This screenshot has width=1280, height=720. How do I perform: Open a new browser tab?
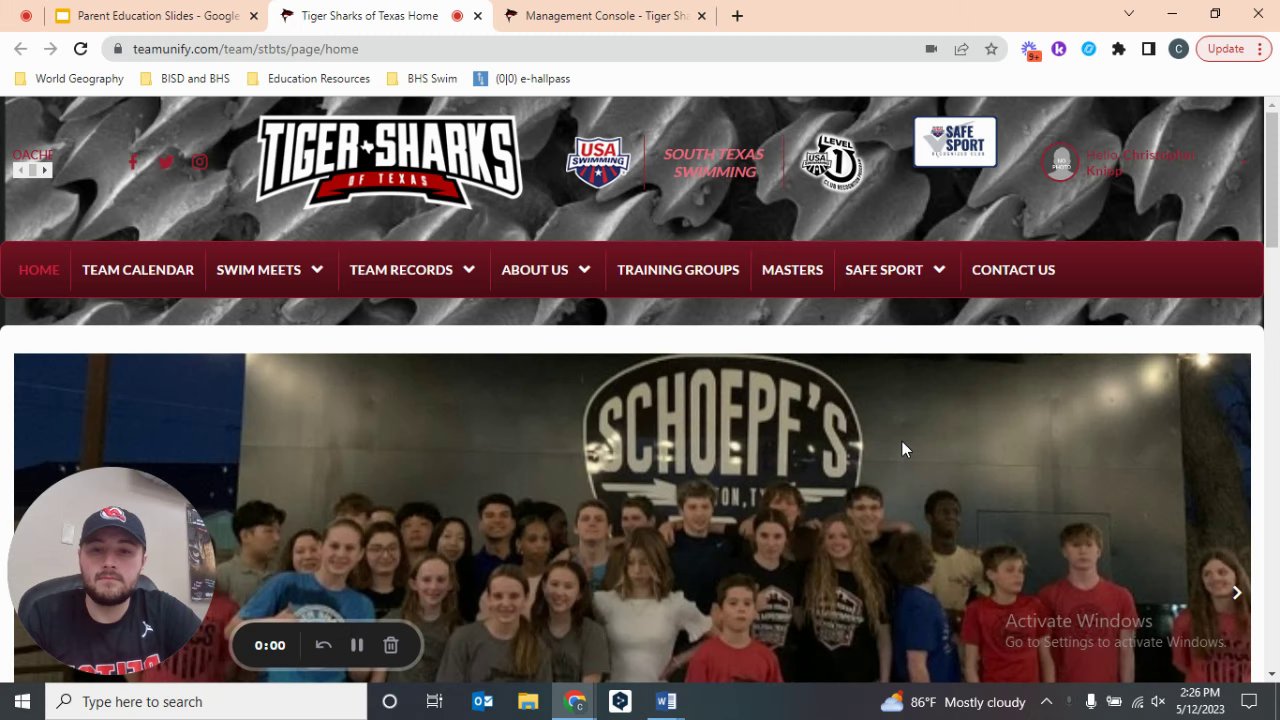(x=737, y=16)
